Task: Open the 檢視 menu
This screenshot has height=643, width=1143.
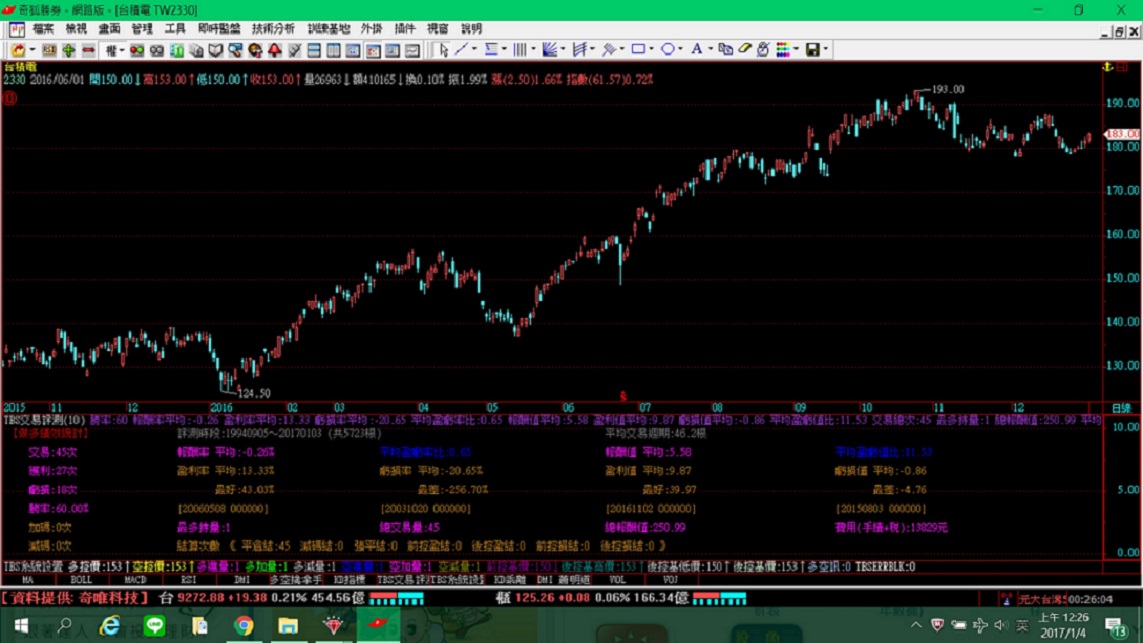Action: click(76, 29)
